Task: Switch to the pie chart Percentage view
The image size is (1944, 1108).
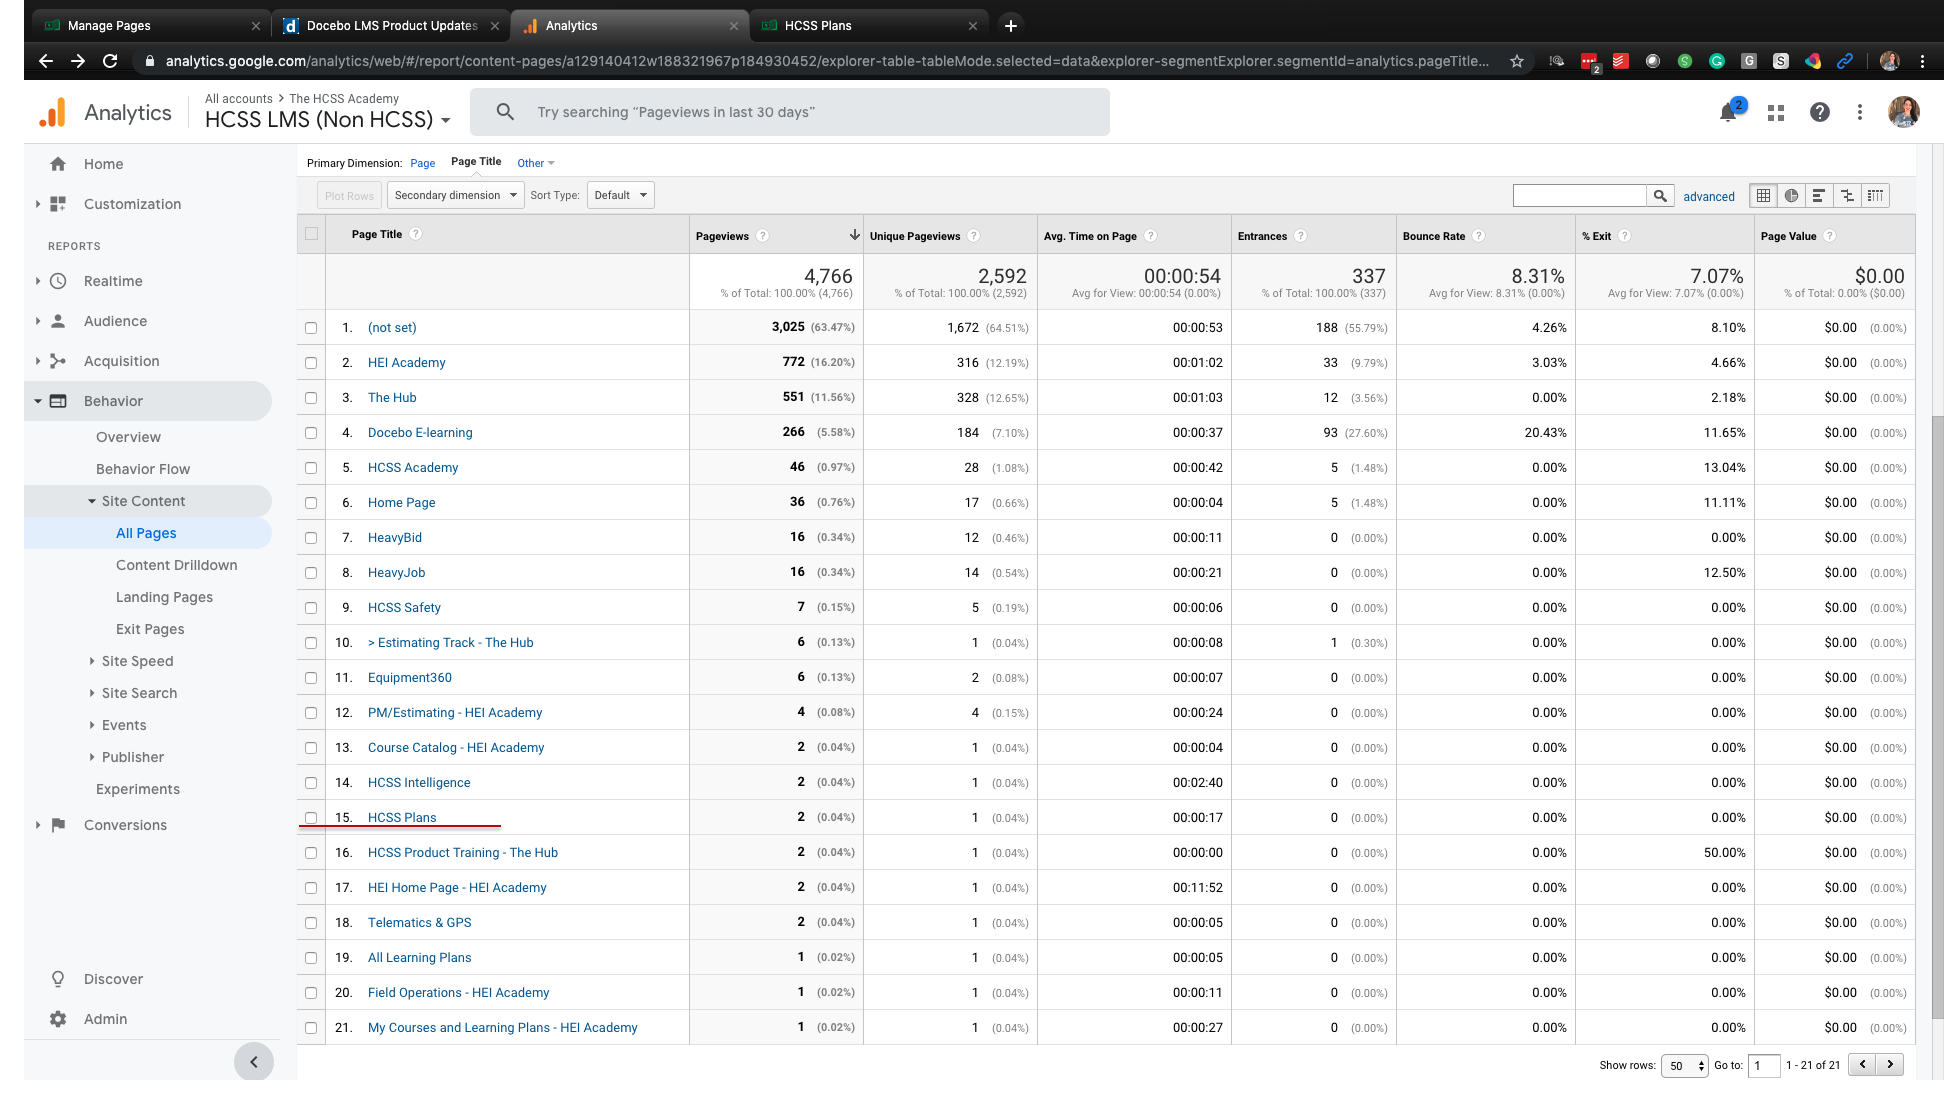Action: (1791, 196)
